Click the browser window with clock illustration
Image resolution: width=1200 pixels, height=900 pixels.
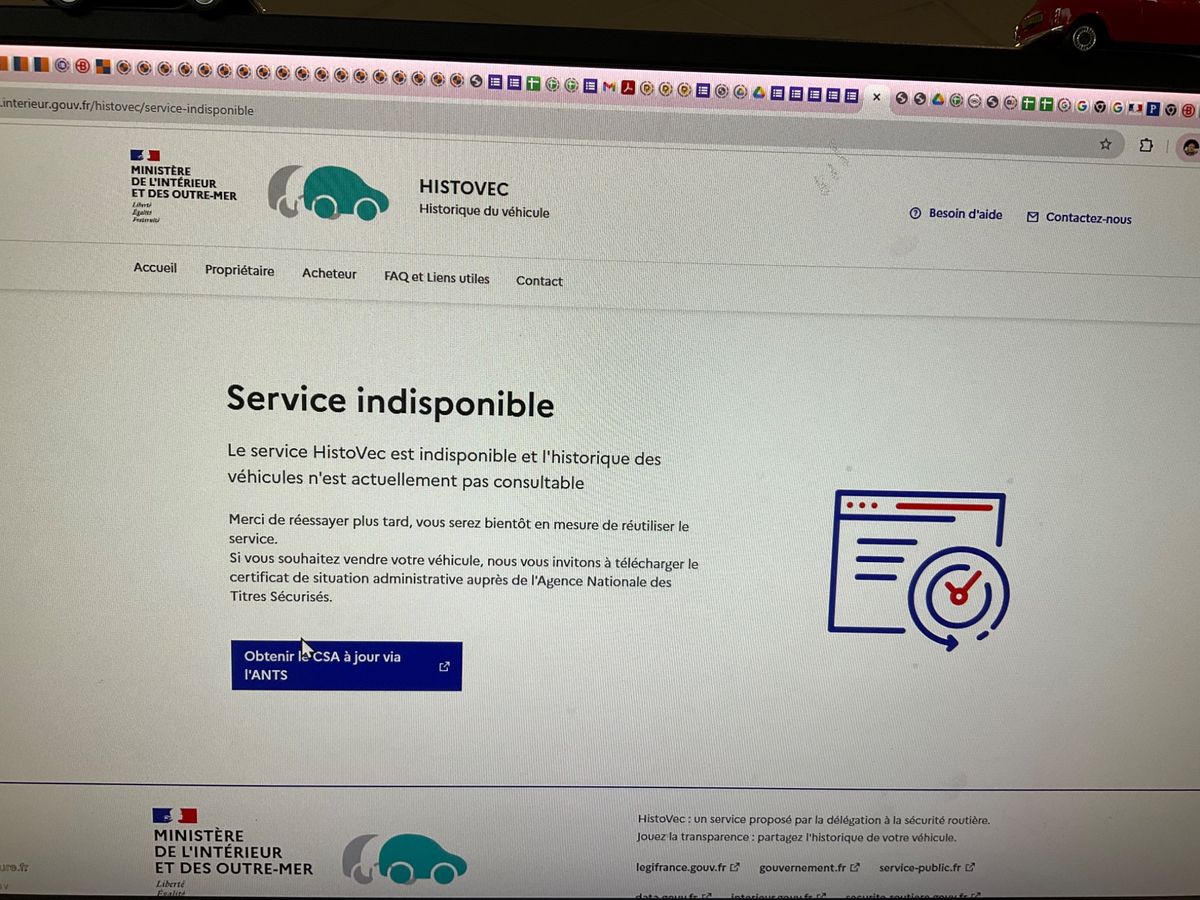[918, 570]
